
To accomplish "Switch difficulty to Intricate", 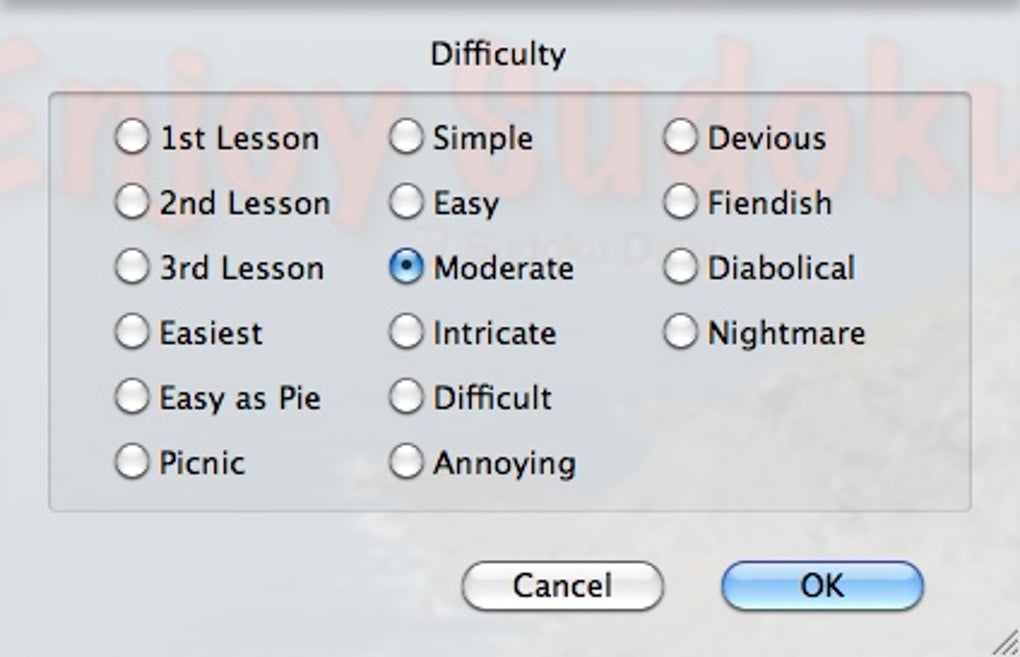I will point(406,333).
